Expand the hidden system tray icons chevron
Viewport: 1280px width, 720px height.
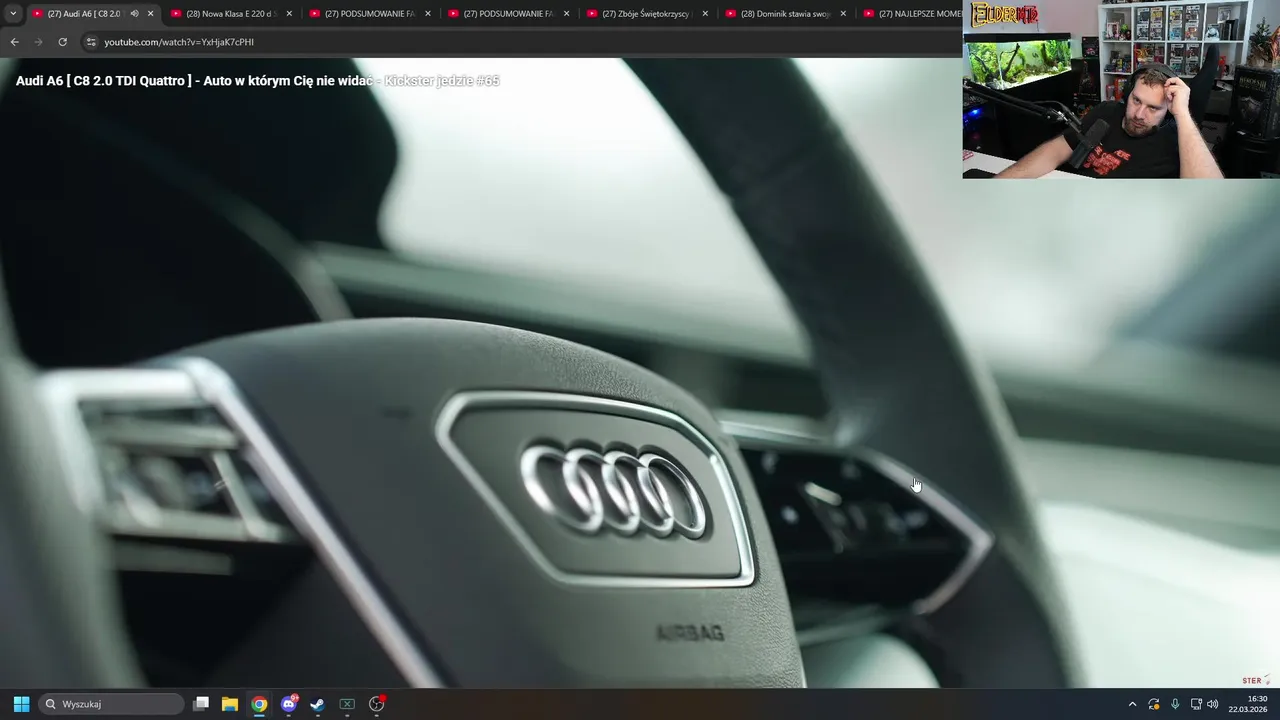[x=1132, y=704]
